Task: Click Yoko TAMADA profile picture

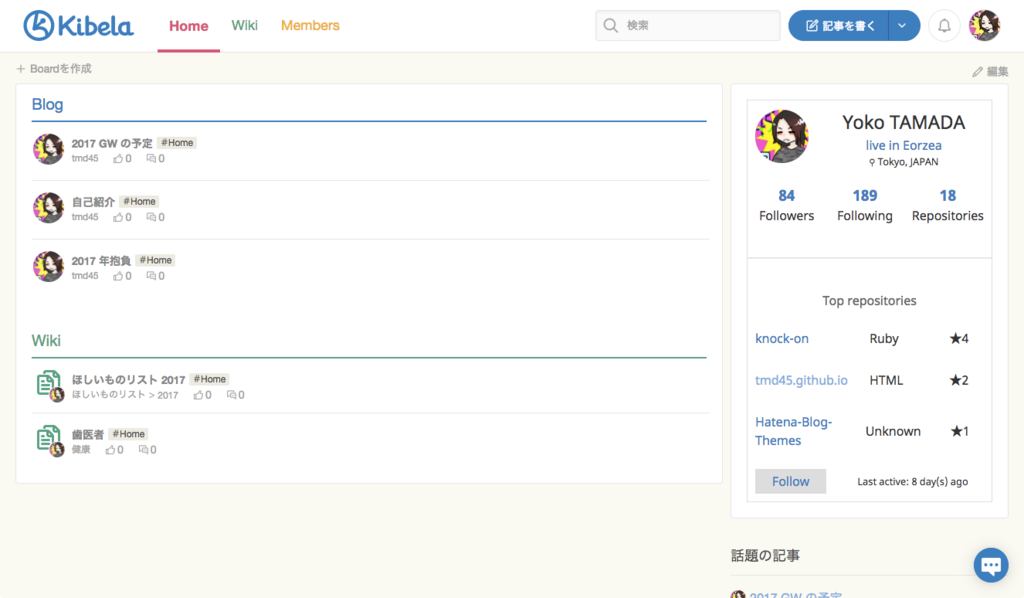Action: (x=782, y=136)
